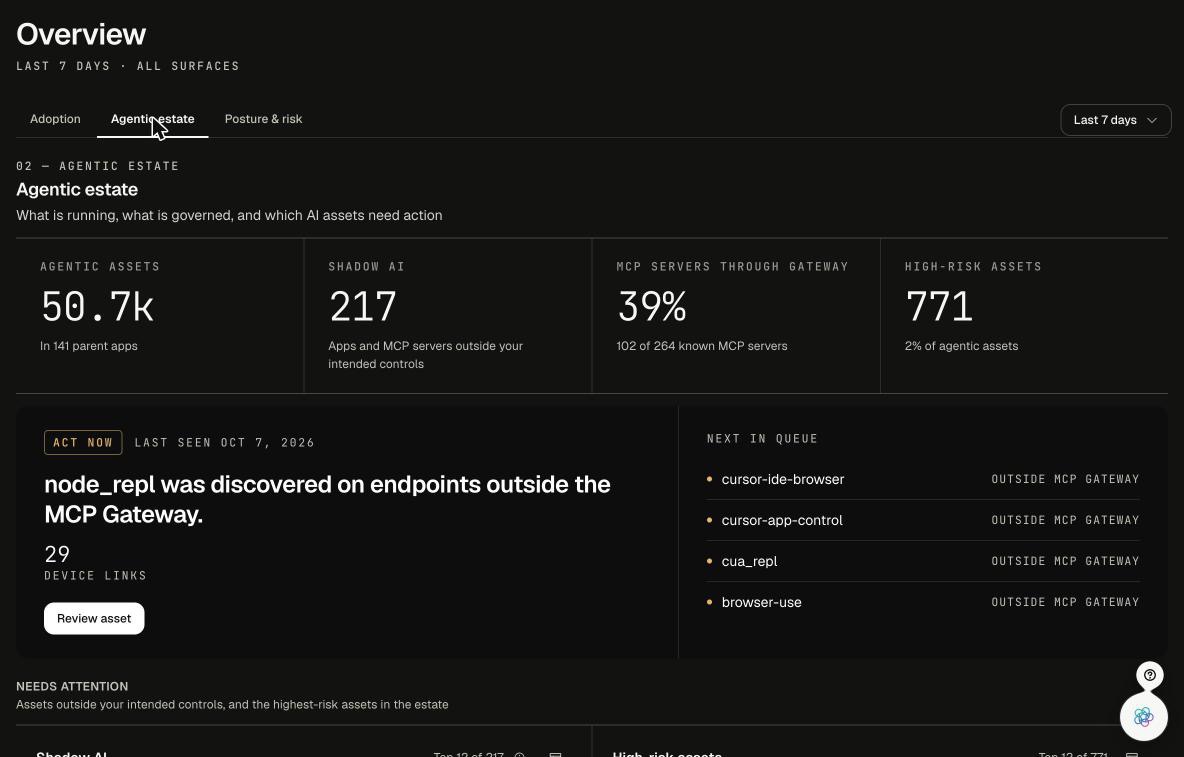1184x757 pixels.
Task: Open the AI assistant flower icon
Action: (x=1143, y=716)
